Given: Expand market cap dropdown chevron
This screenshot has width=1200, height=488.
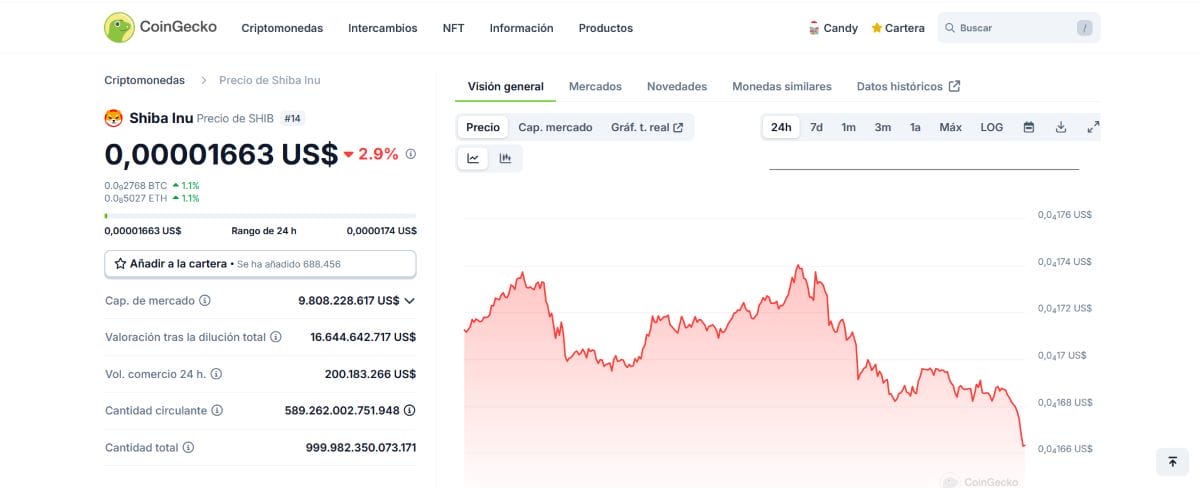Looking at the screenshot, I should 410,300.
